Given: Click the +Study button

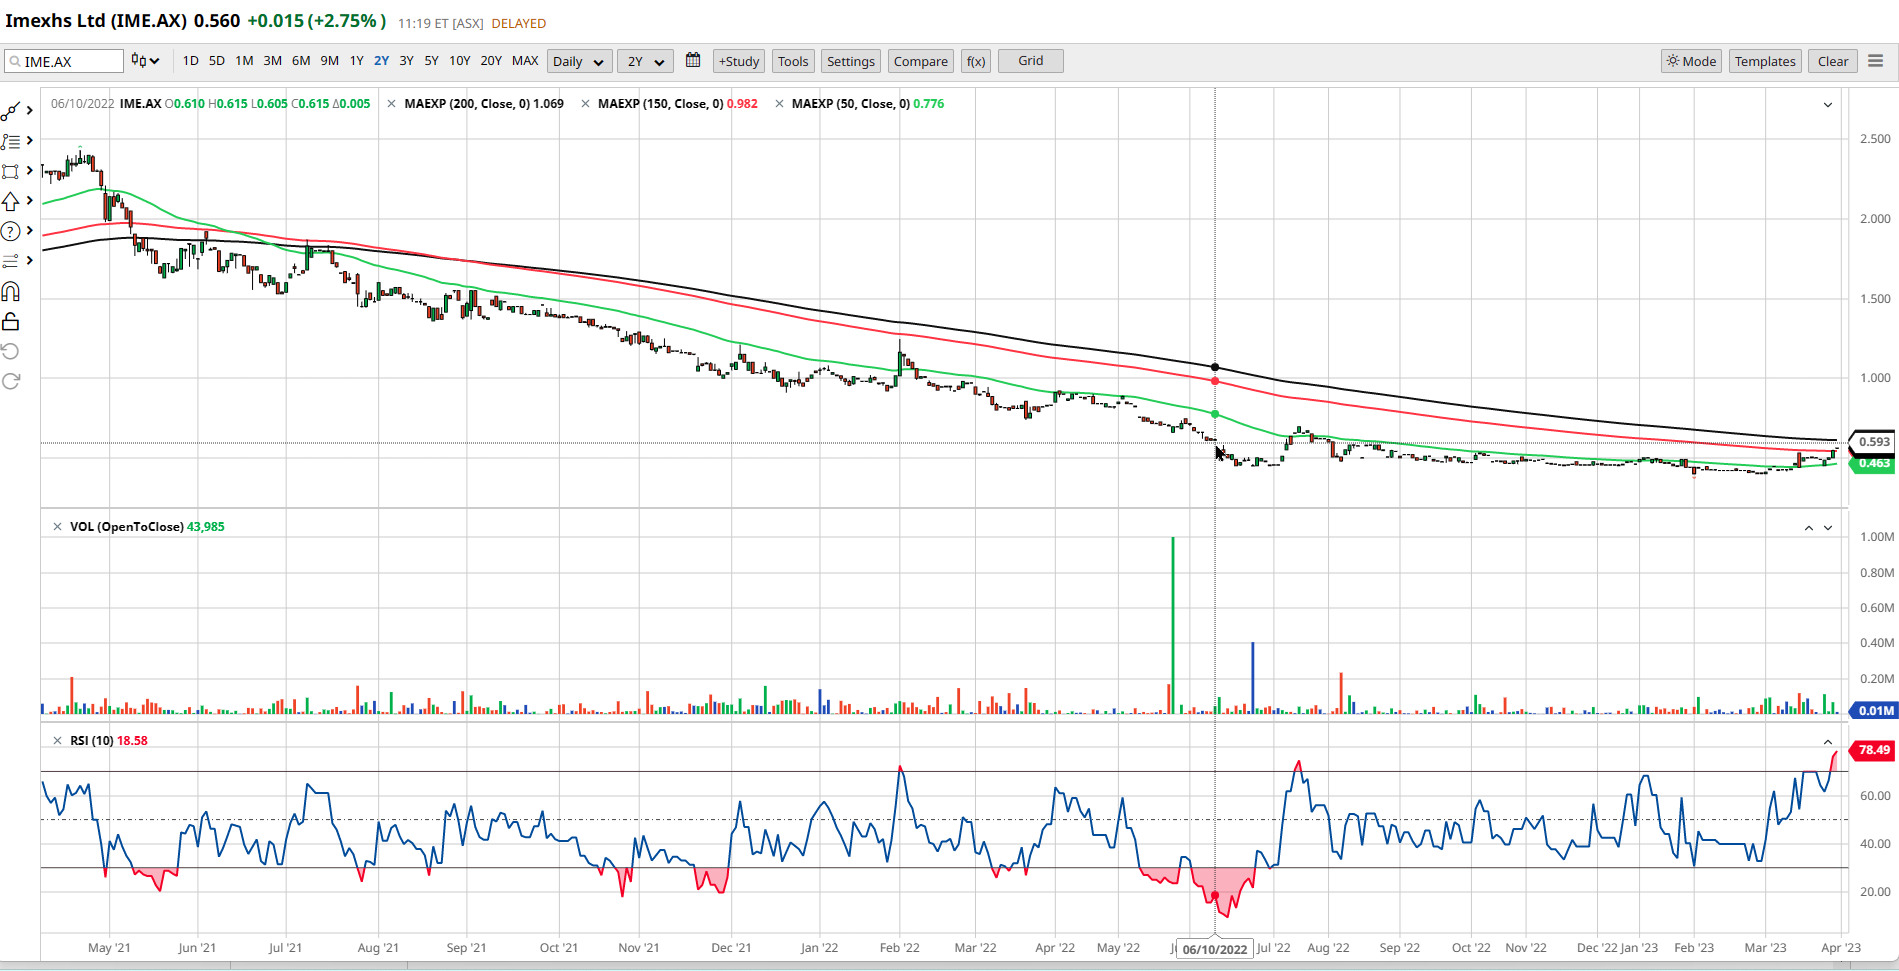Looking at the screenshot, I should click(740, 62).
